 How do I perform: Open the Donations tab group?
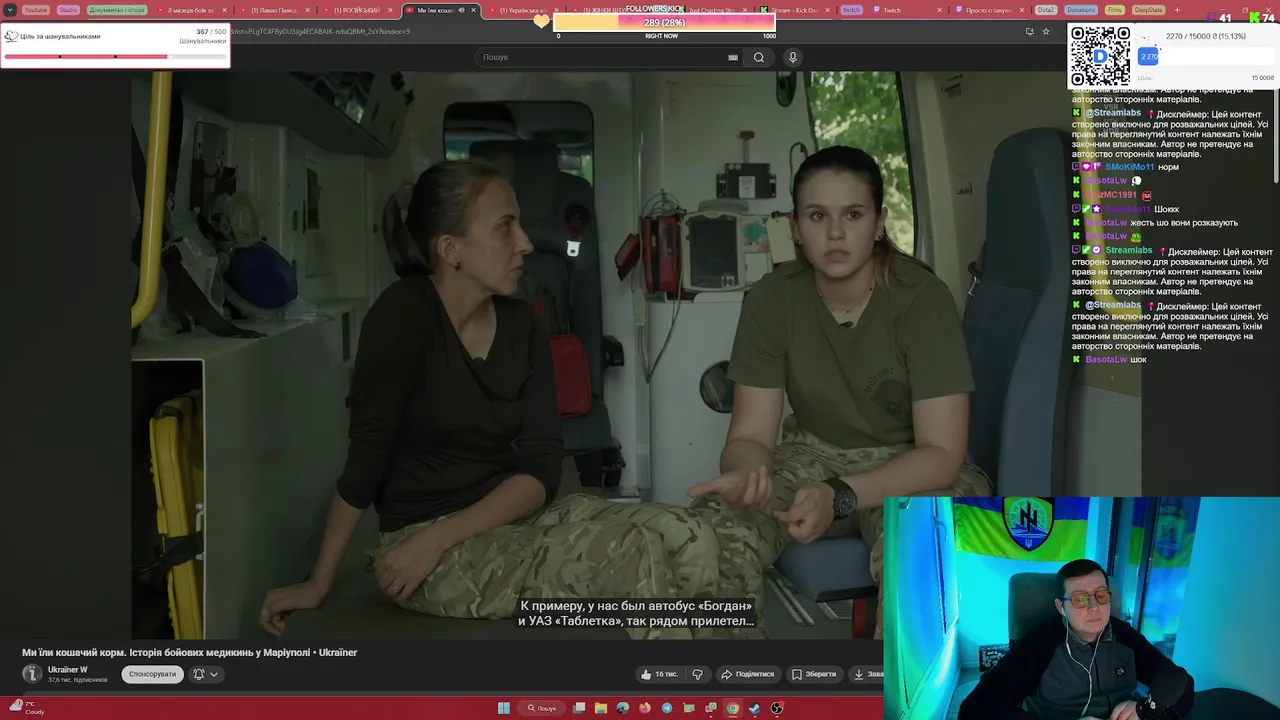[x=1081, y=10]
